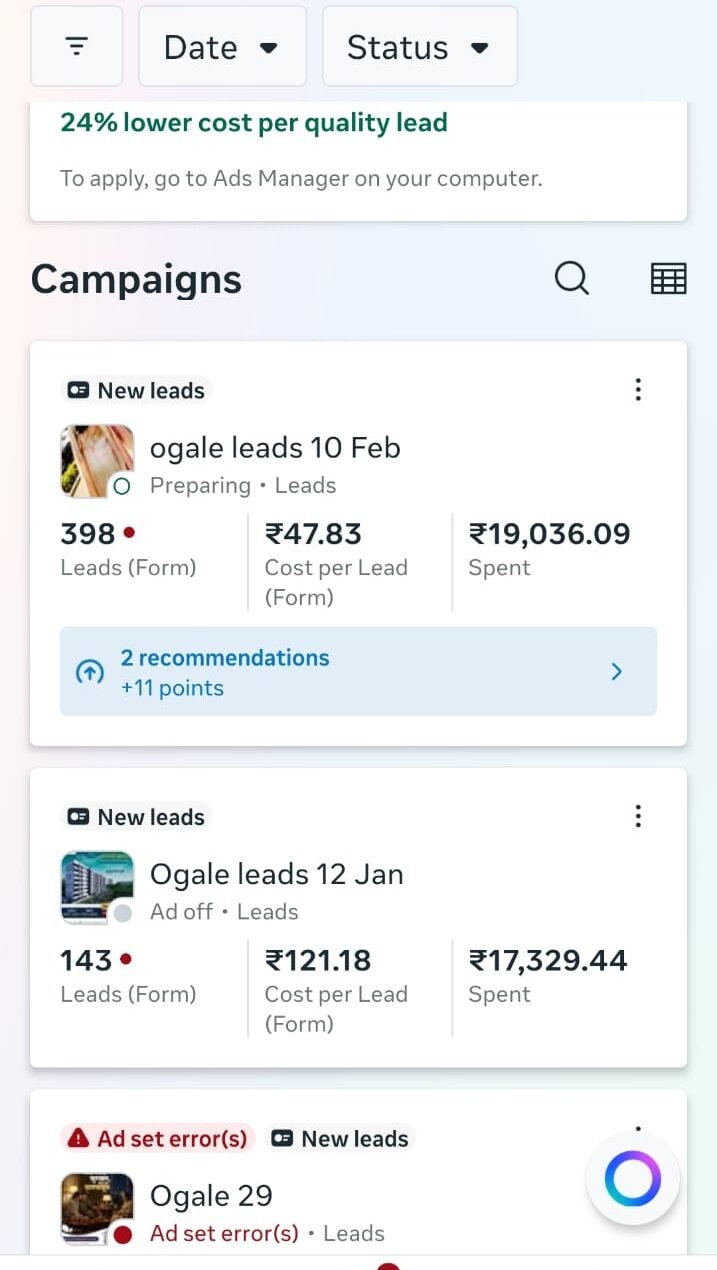This screenshot has width=717, height=1270.
Task: Select the New leads tag on 10 Feb campaign
Action: coord(137,390)
